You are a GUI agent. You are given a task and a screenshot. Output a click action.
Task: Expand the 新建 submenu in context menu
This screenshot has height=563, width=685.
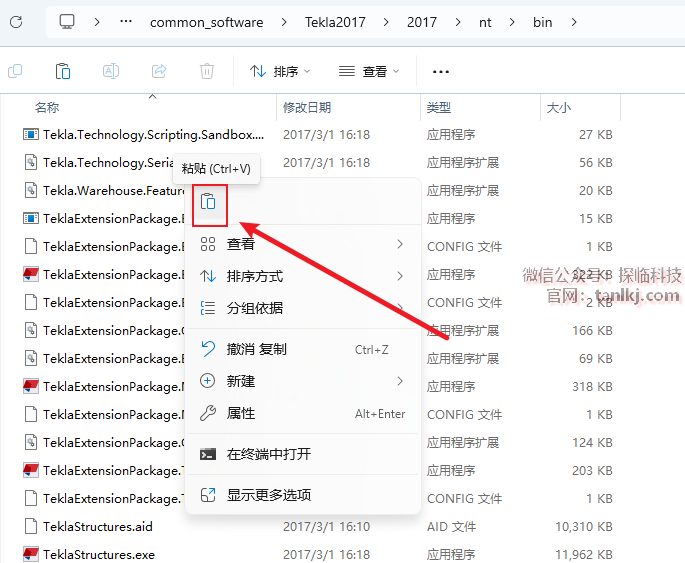[x=302, y=381]
